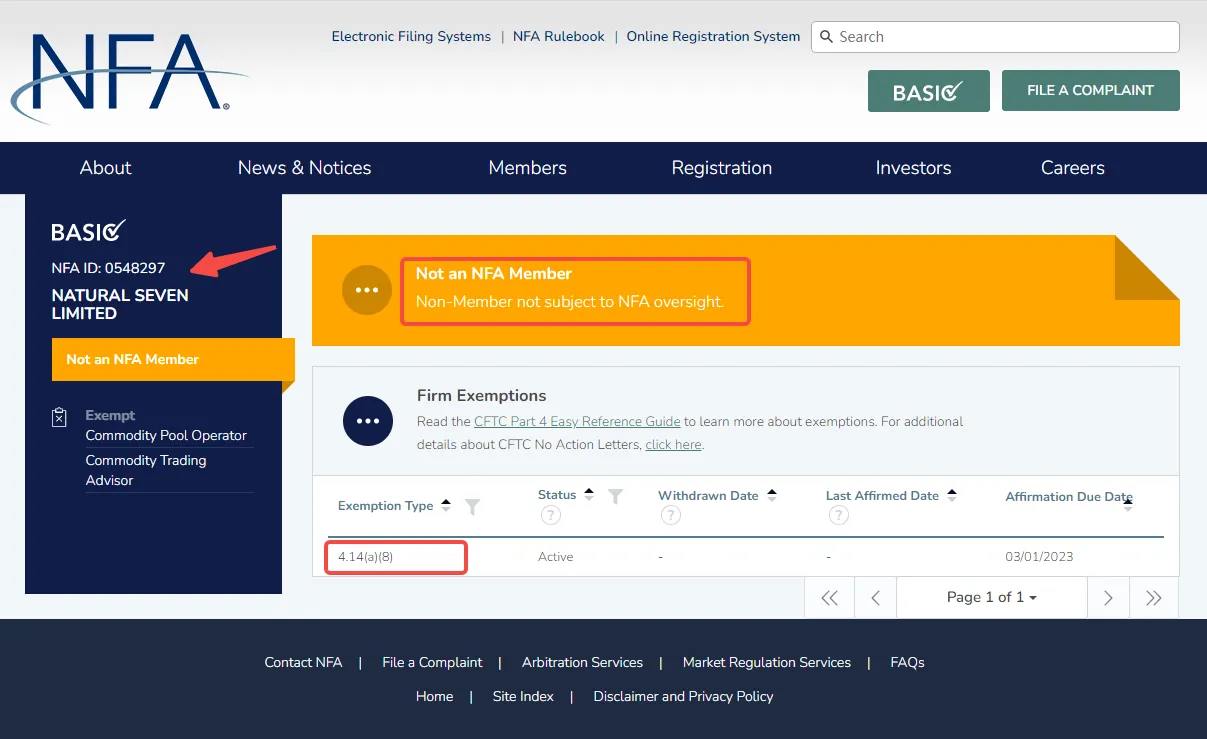Open the Status filter funnel
Screen dimensions: 1207x739
[x=616, y=496]
